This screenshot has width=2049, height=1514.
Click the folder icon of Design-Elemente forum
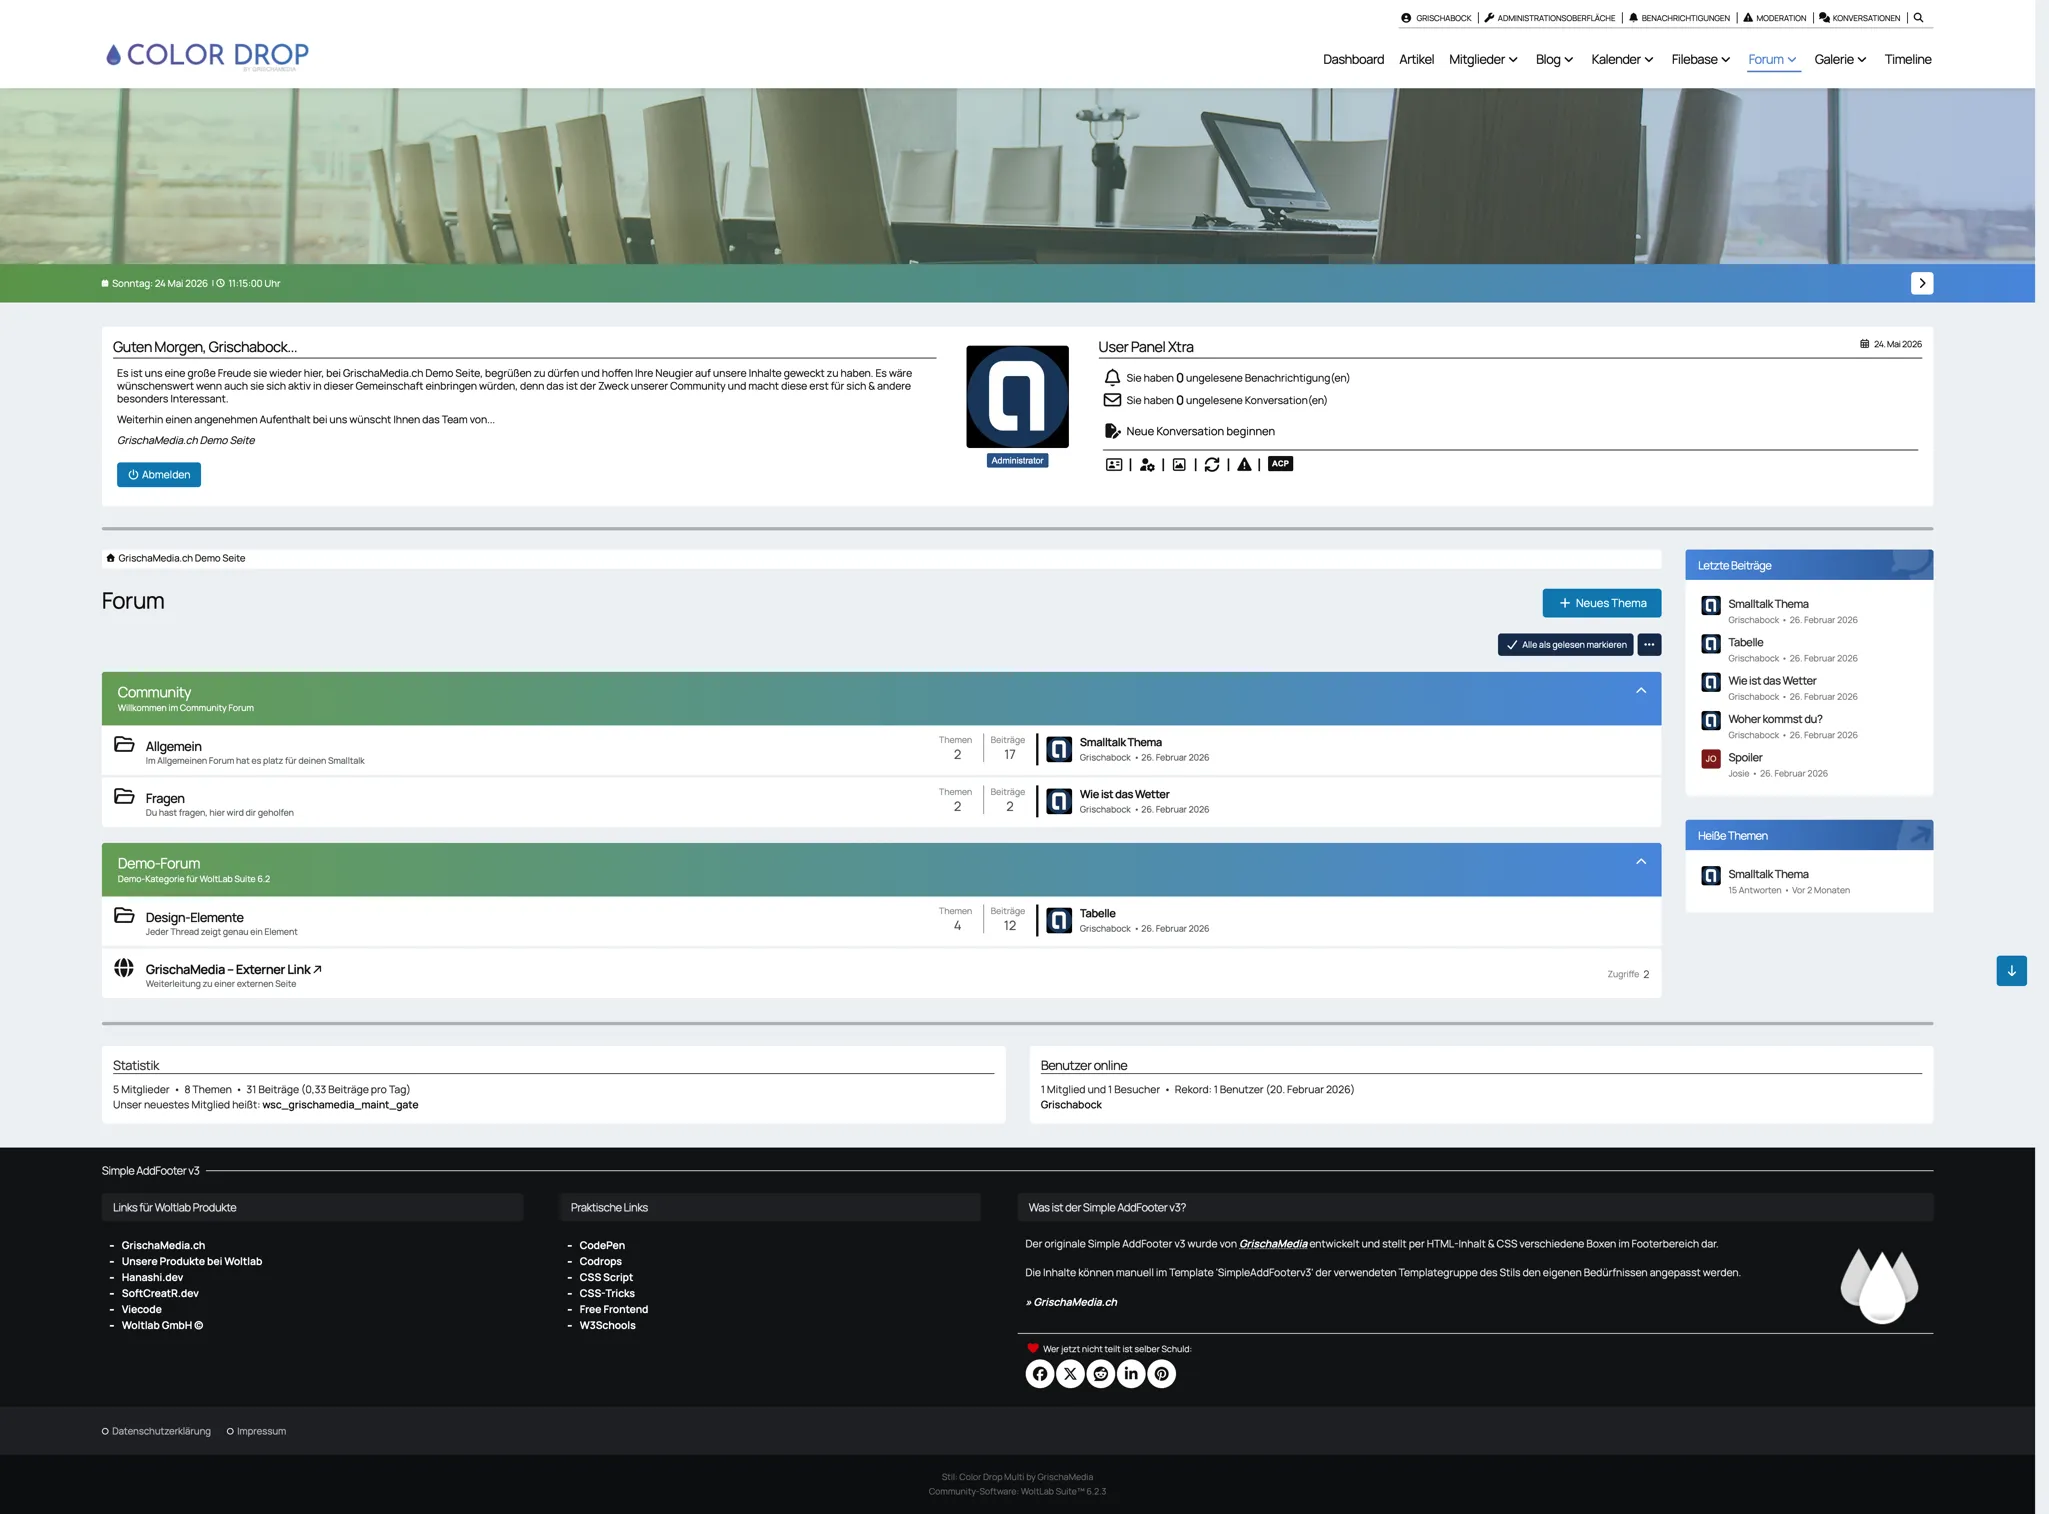(124, 915)
